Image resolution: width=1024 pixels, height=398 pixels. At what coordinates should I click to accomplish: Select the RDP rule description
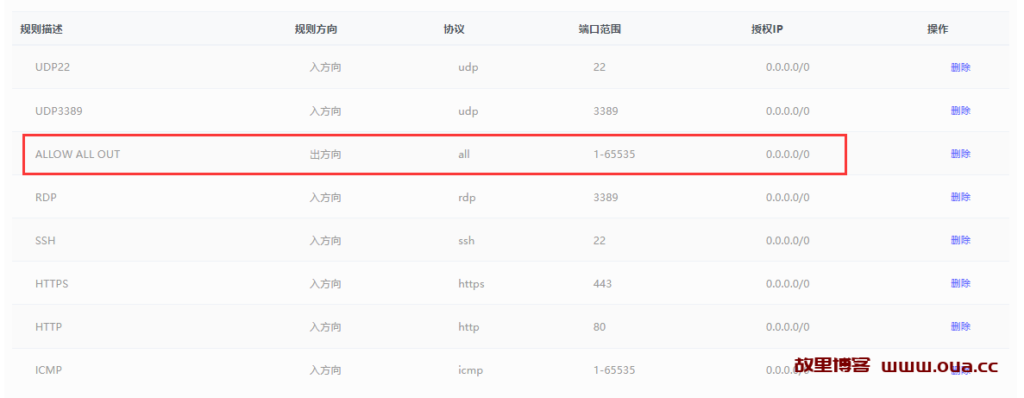pos(46,197)
